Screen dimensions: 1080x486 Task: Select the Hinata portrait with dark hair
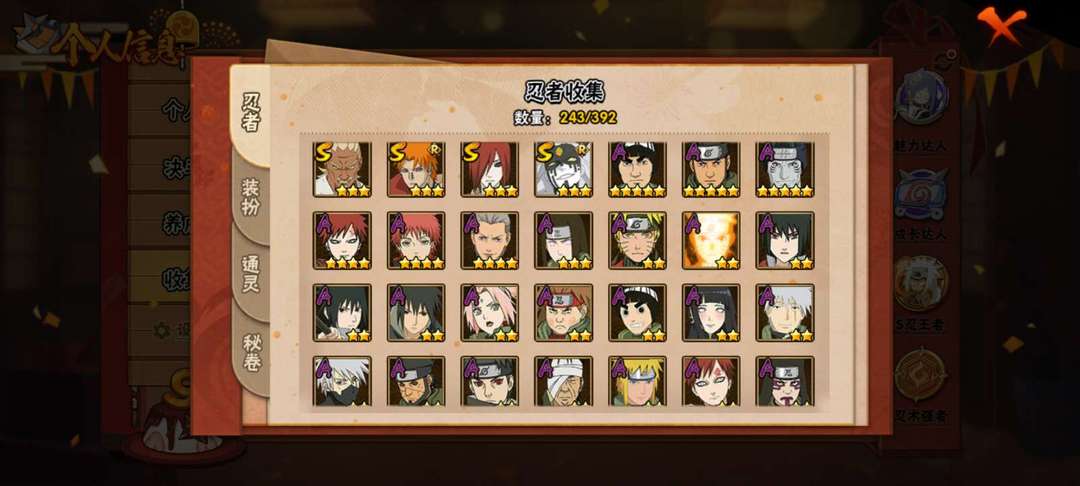click(x=711, y=313)
